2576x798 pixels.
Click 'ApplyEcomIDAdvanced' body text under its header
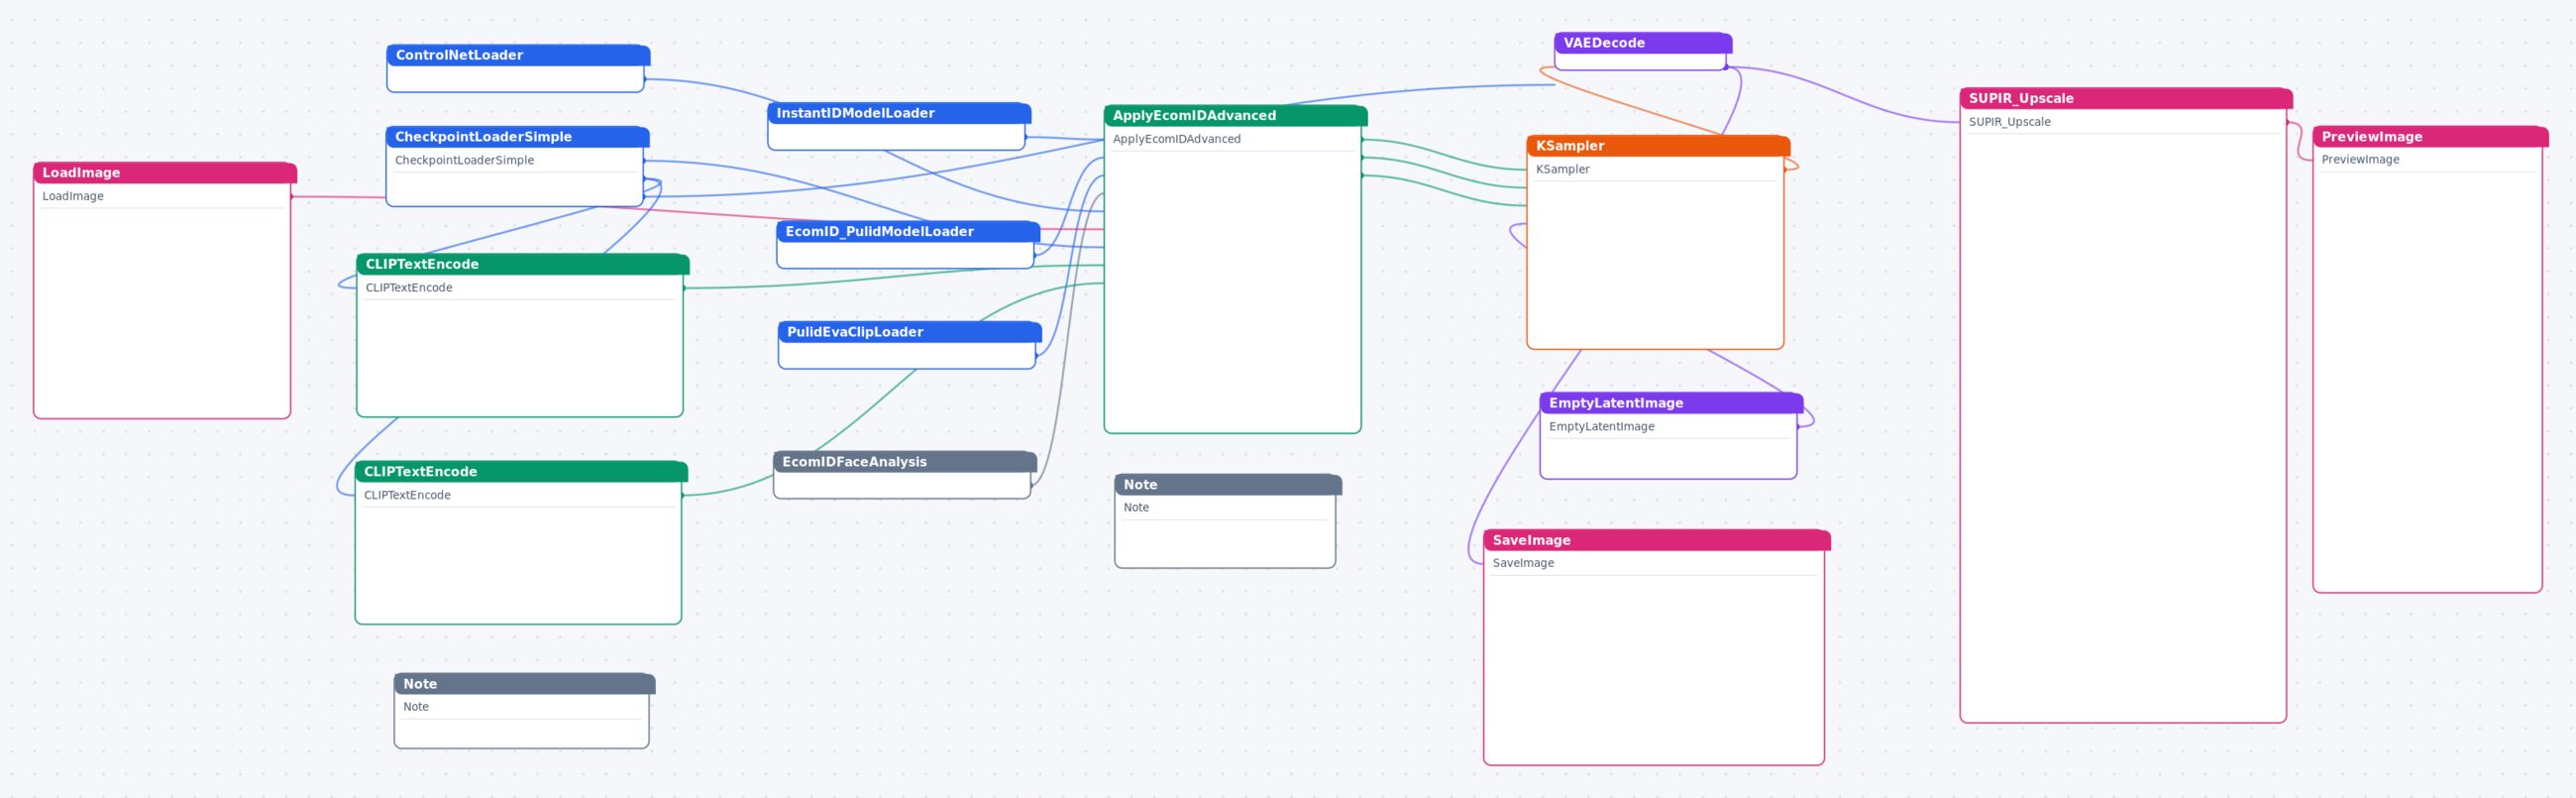[1176, 139]
